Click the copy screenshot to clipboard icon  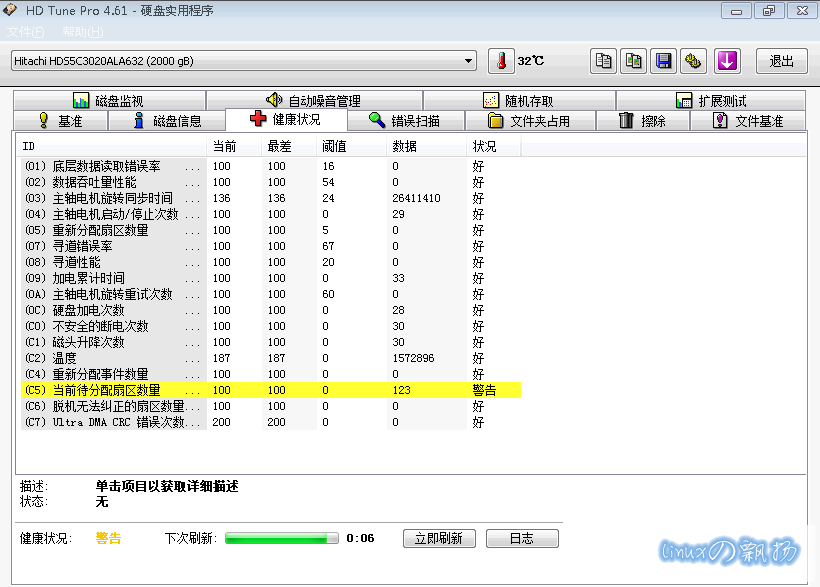point(633,61)
